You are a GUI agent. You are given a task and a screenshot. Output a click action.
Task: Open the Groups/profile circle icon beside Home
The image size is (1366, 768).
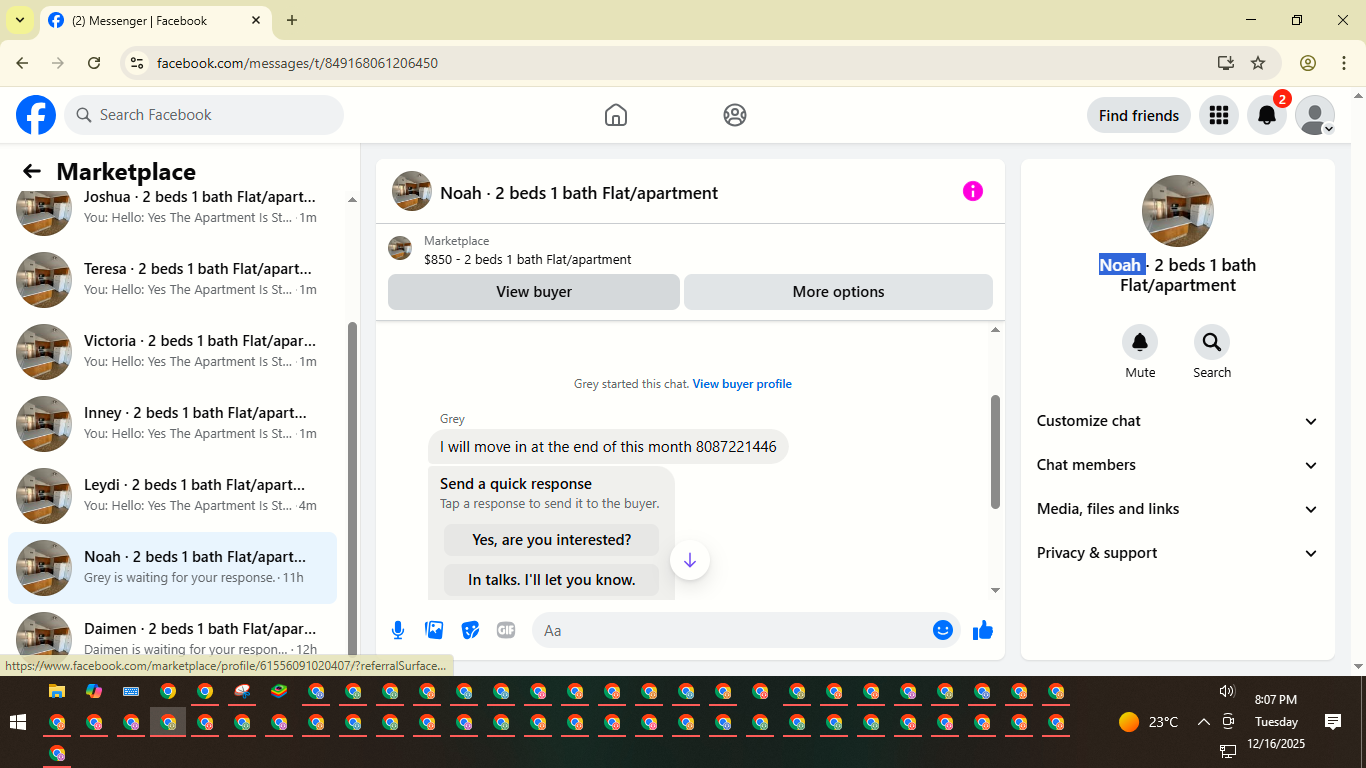tap(735, 115)
